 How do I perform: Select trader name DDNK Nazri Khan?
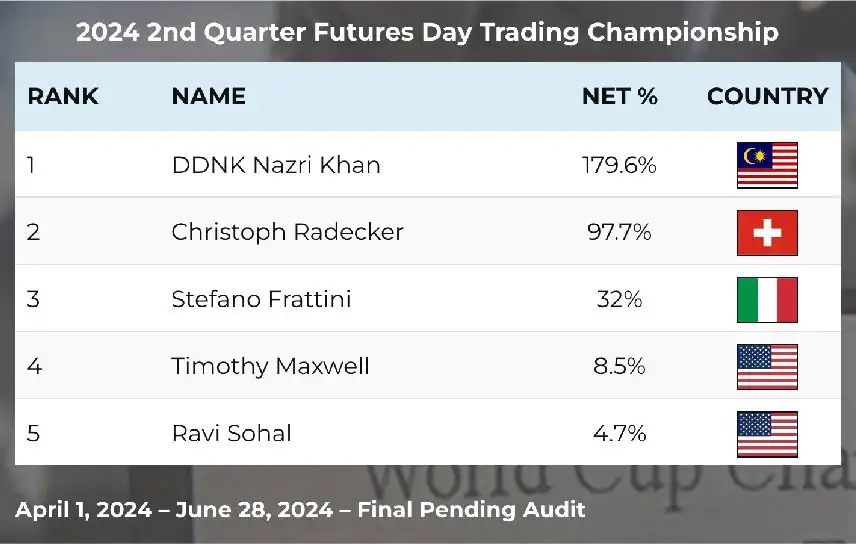click(276, 165)
